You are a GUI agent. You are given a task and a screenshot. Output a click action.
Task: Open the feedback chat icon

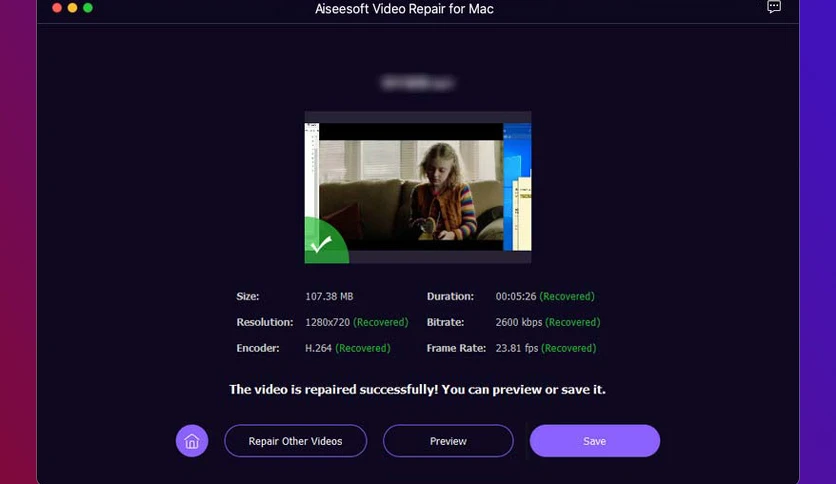(774, 6)
